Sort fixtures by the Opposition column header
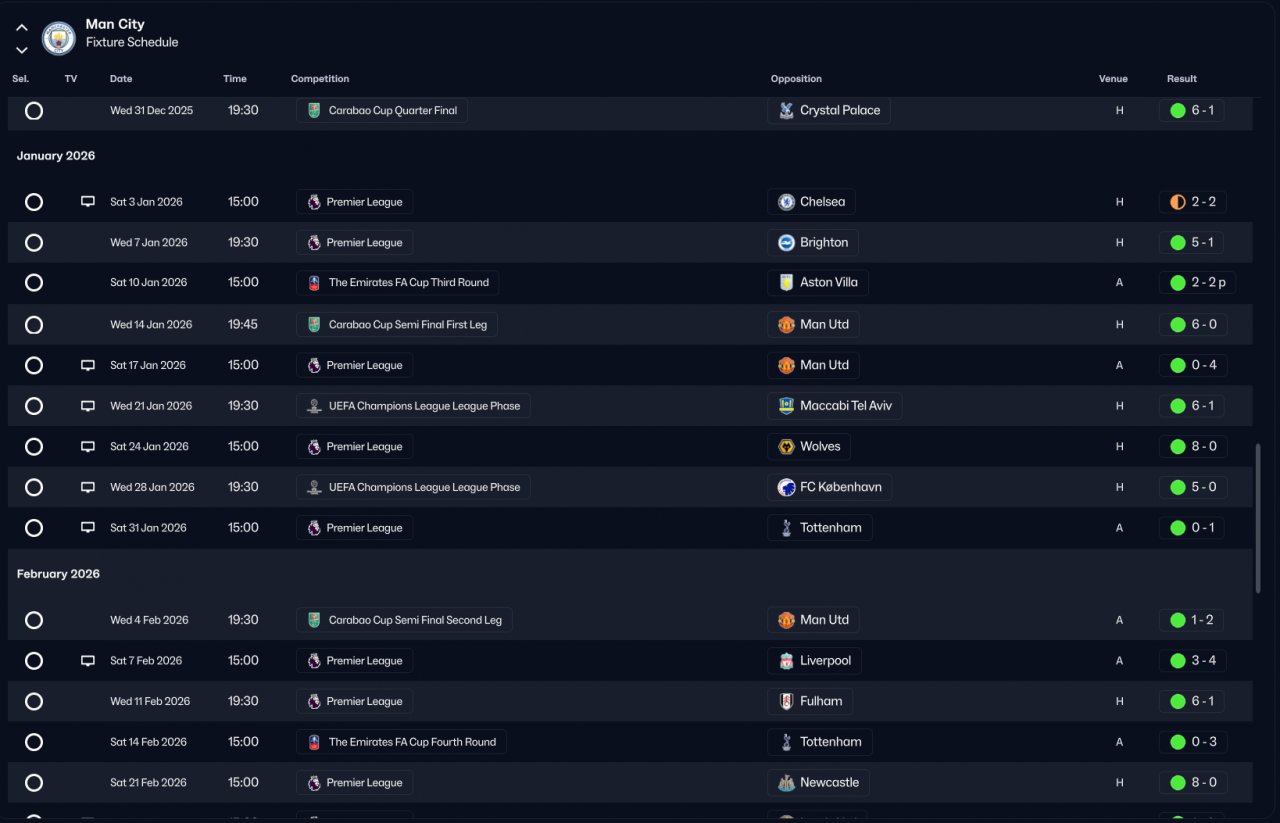 click(796, 79)
